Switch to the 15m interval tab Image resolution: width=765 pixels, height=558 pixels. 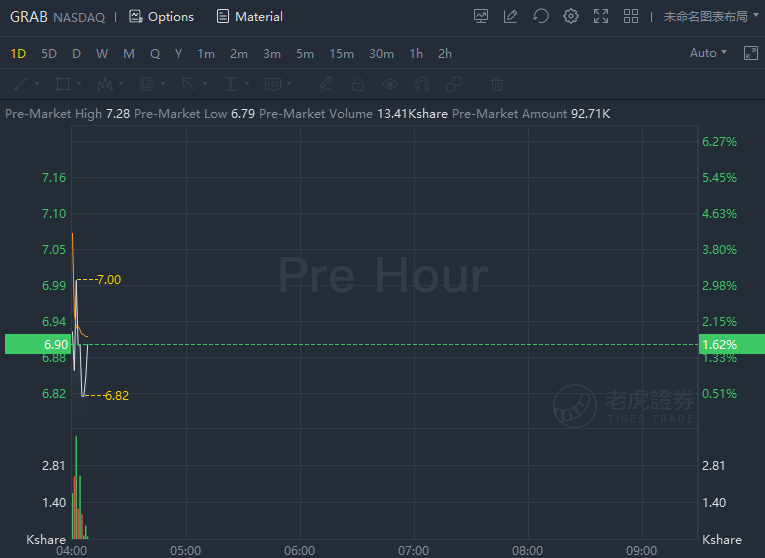(341, 53)
